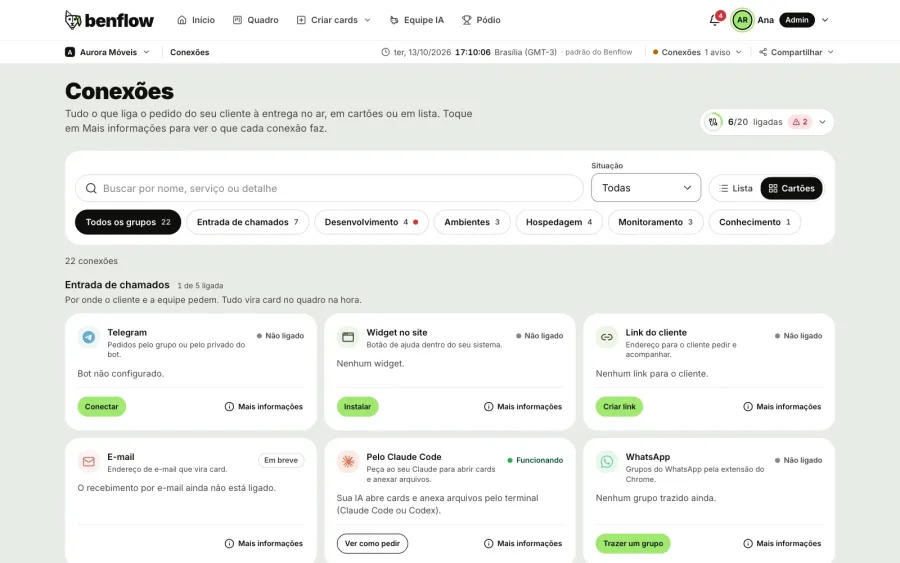Click the Não ligado status on Telegram
This screenshot has width=900, height=563.
click(280, 336)
